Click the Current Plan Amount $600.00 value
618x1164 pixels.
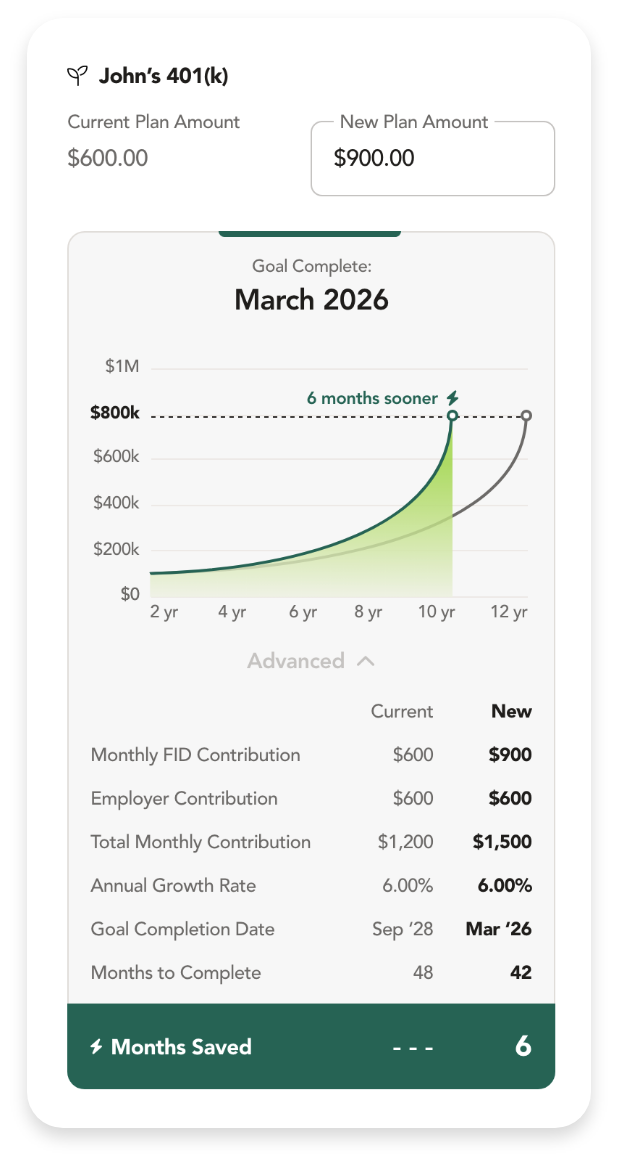click(x=108, y=158)
